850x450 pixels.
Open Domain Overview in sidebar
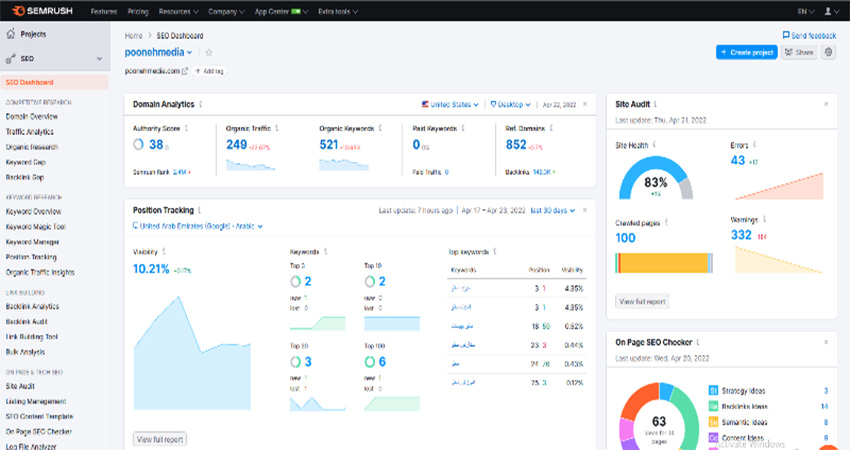coord(31,117)
